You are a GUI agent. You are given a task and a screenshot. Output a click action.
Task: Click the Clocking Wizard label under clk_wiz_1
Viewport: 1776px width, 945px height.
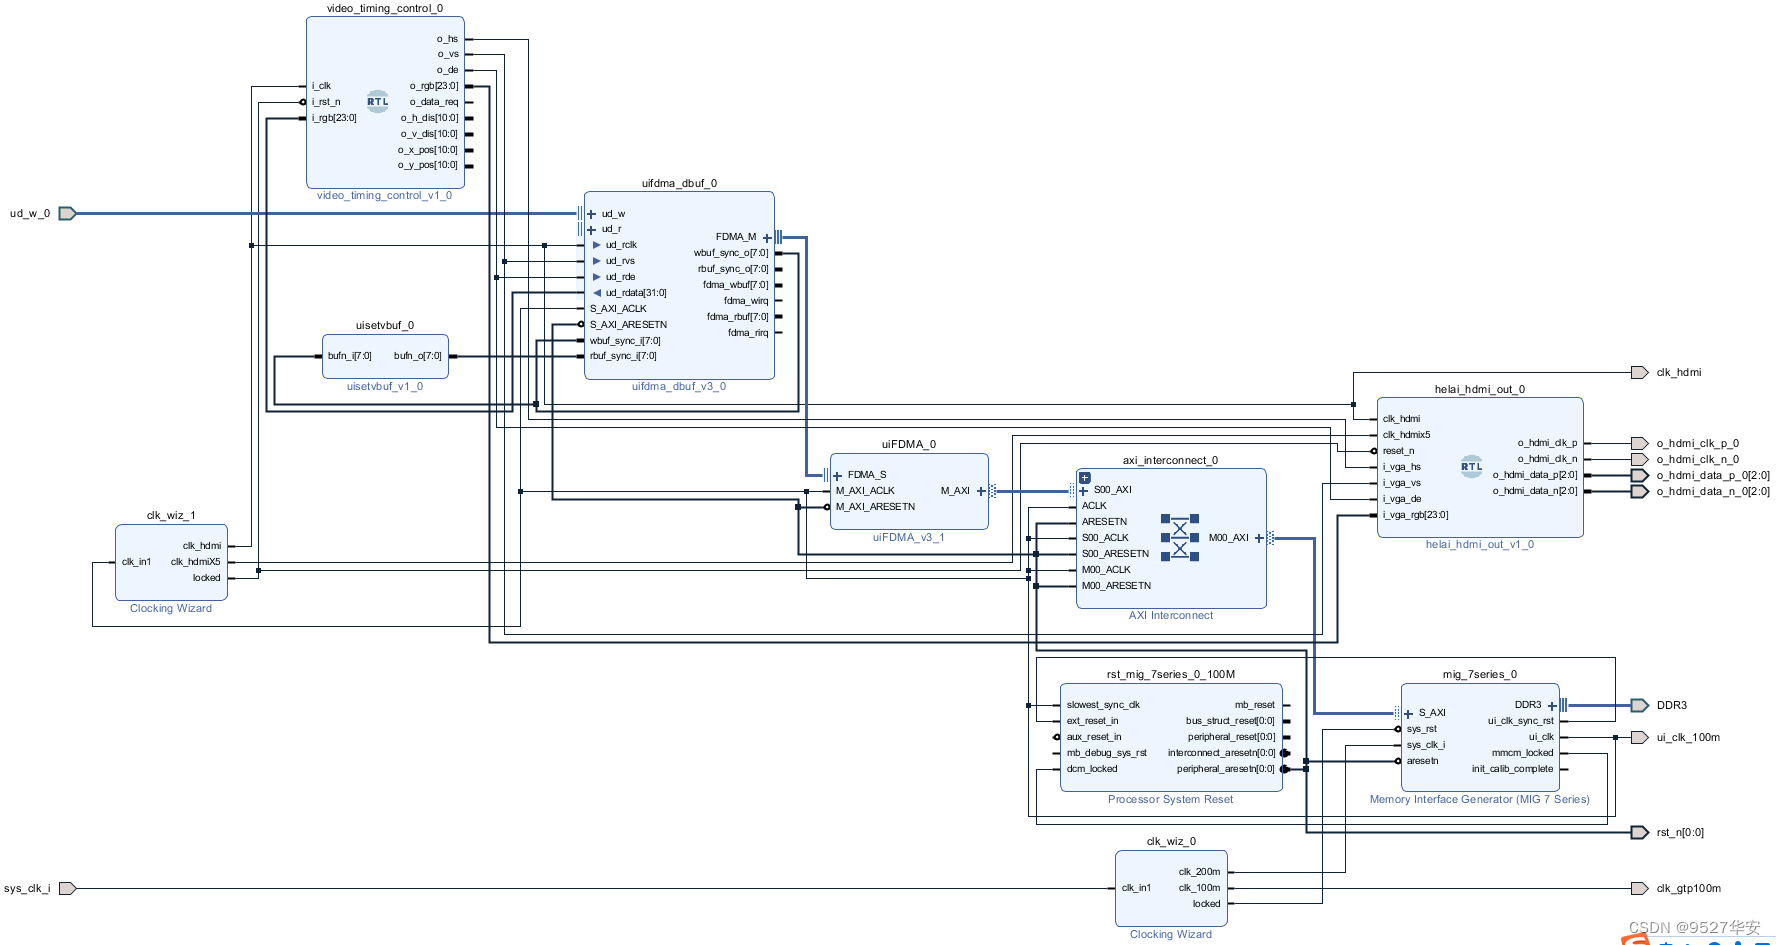(x=171, y=608)
